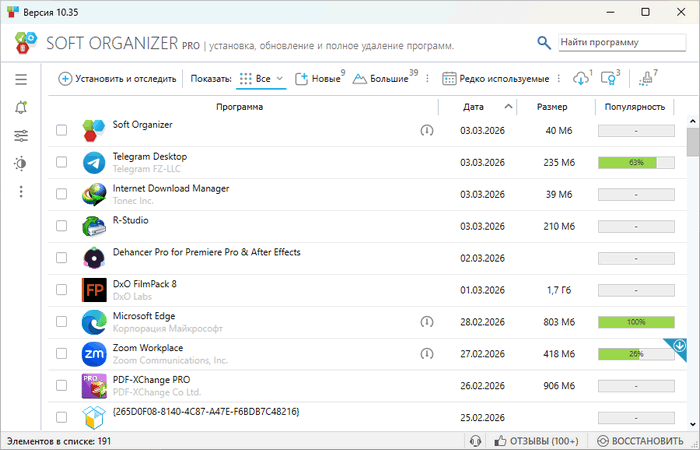Screen dimensions: 700x450
Task: Check the Telegram Desktop checkbox
Action: click(62, 162)
